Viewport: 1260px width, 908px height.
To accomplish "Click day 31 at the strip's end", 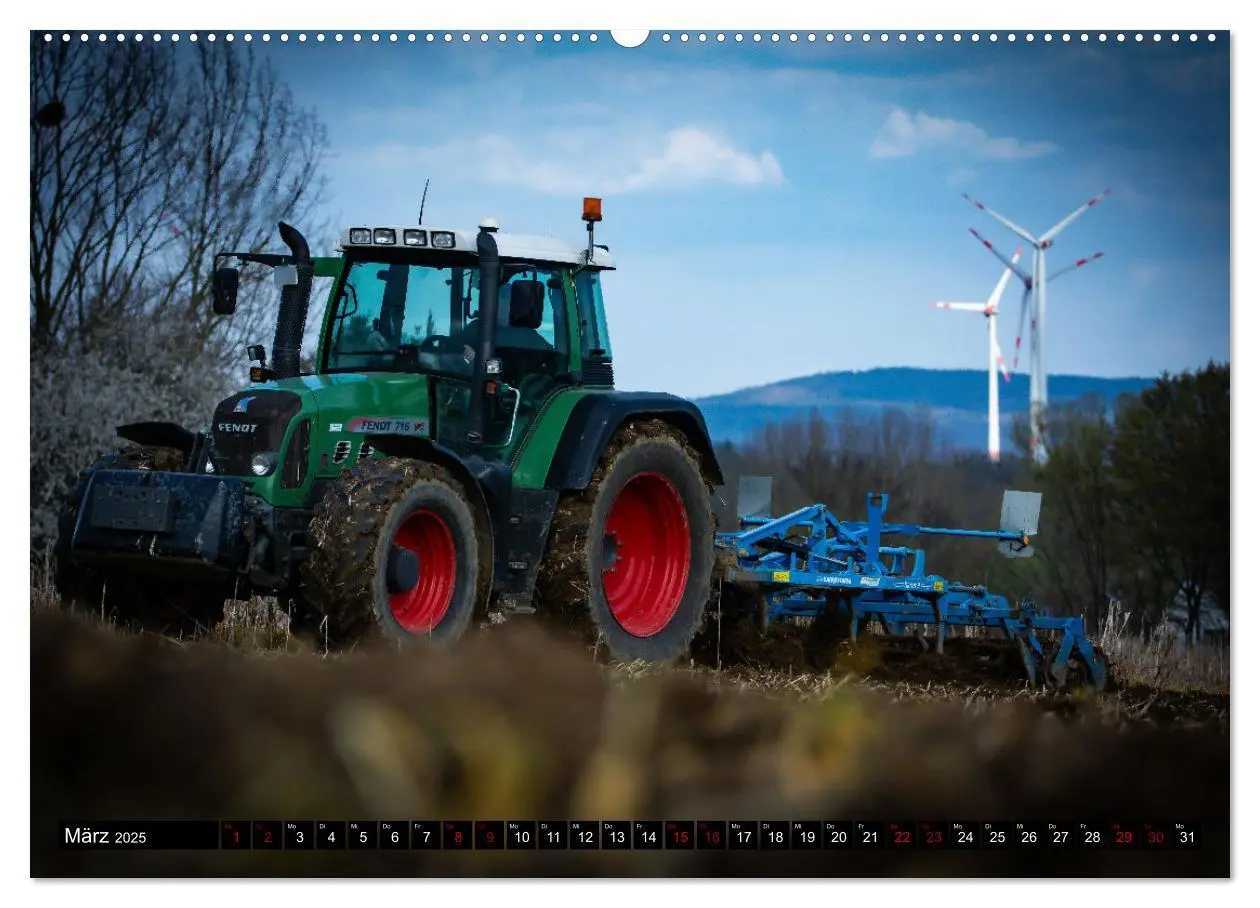I will pos(1185,836).
